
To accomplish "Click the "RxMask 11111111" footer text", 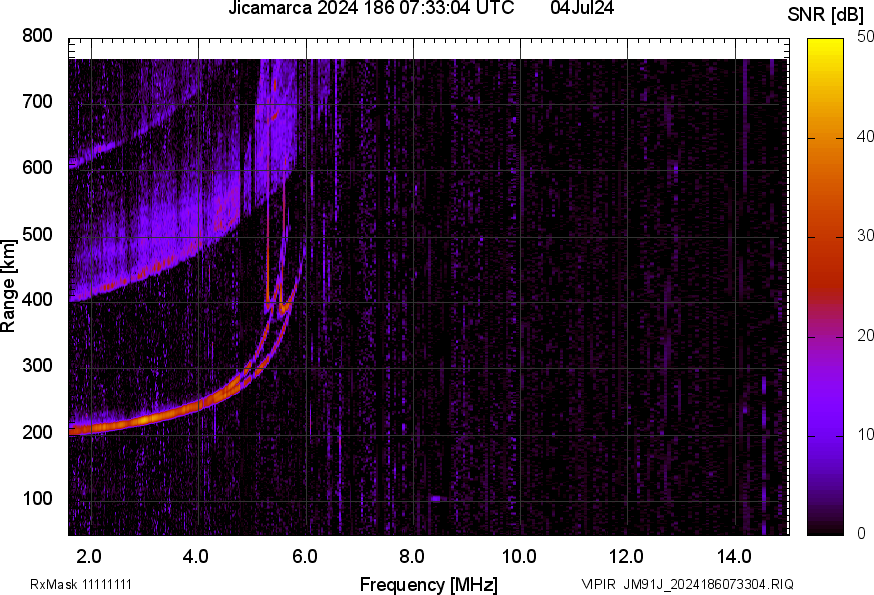I will tap(81, 584).
